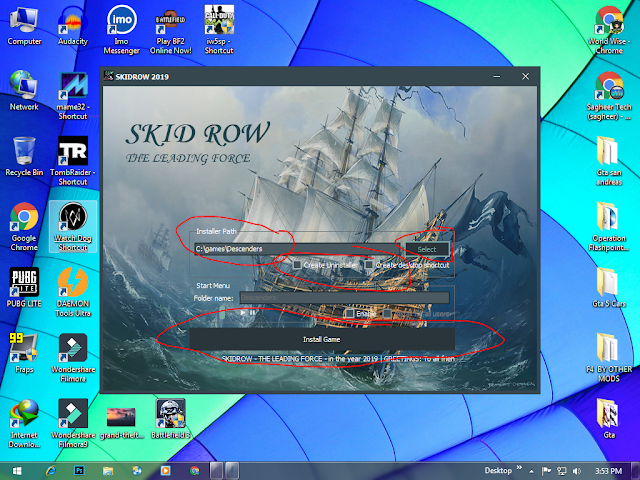Enable the Create Uninstaller checkbox
The image size is (640, 480).
tap(298, 265)
